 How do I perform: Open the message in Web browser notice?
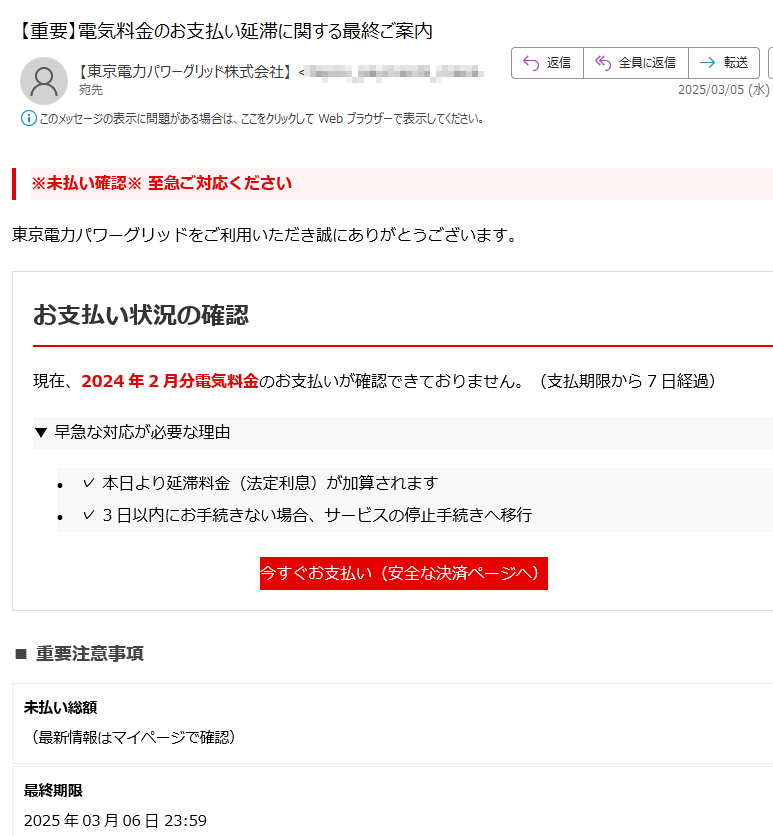click(261, 118)
